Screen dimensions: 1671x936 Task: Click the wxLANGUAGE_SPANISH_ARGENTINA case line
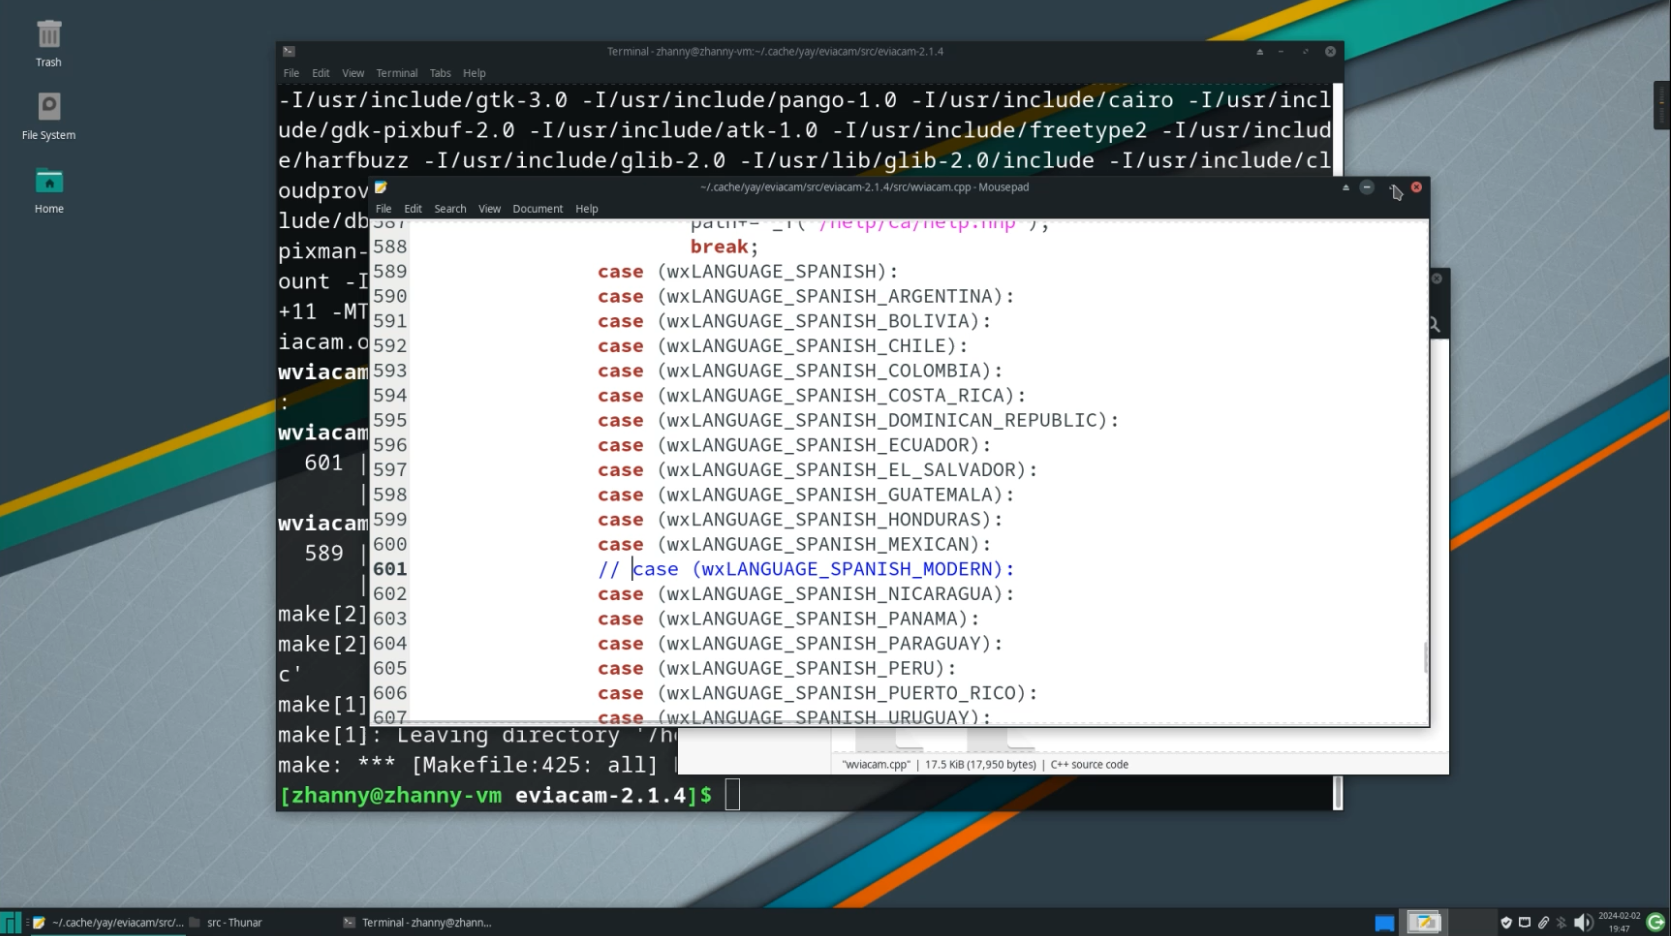(x=806, y=296)
